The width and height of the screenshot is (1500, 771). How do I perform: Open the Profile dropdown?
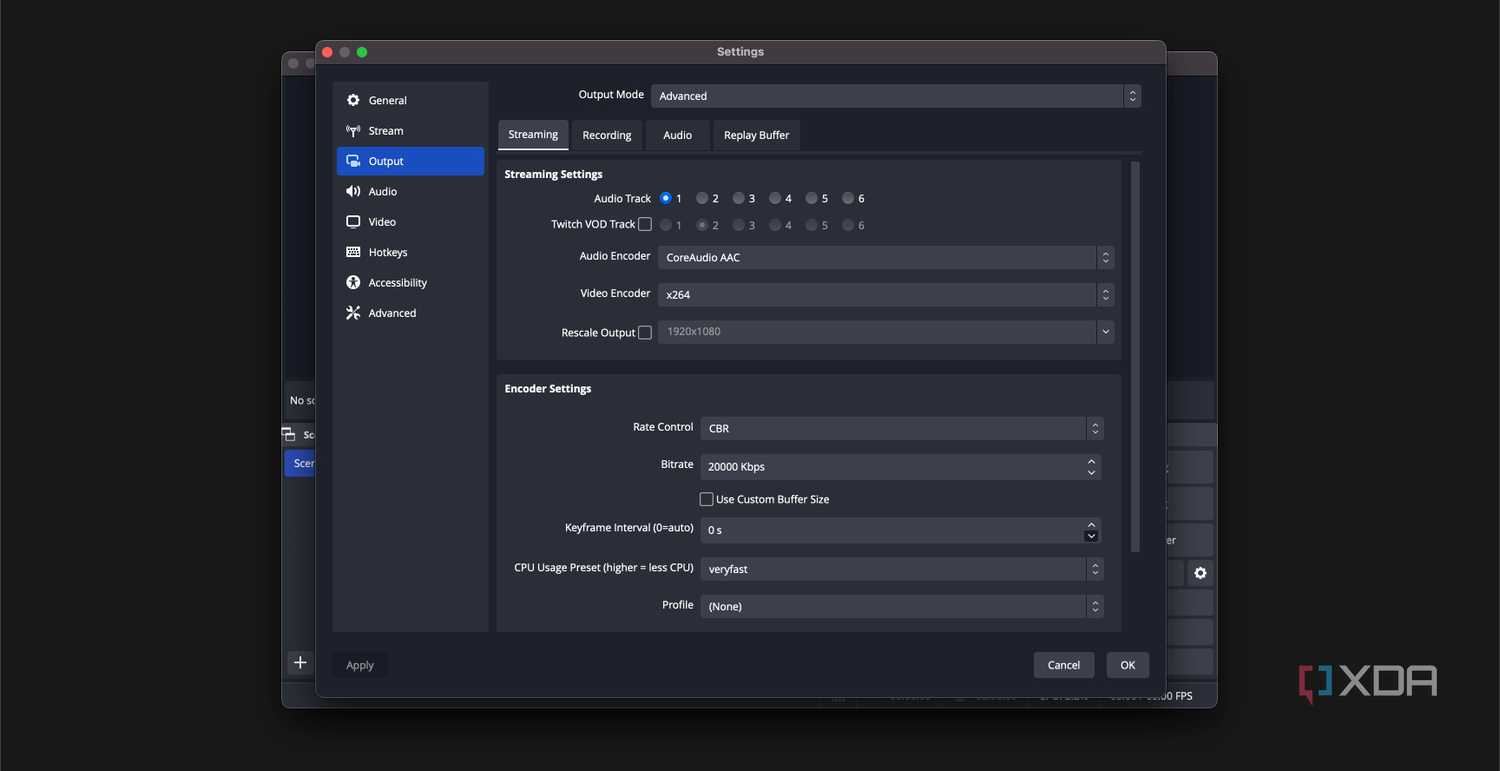902,606
